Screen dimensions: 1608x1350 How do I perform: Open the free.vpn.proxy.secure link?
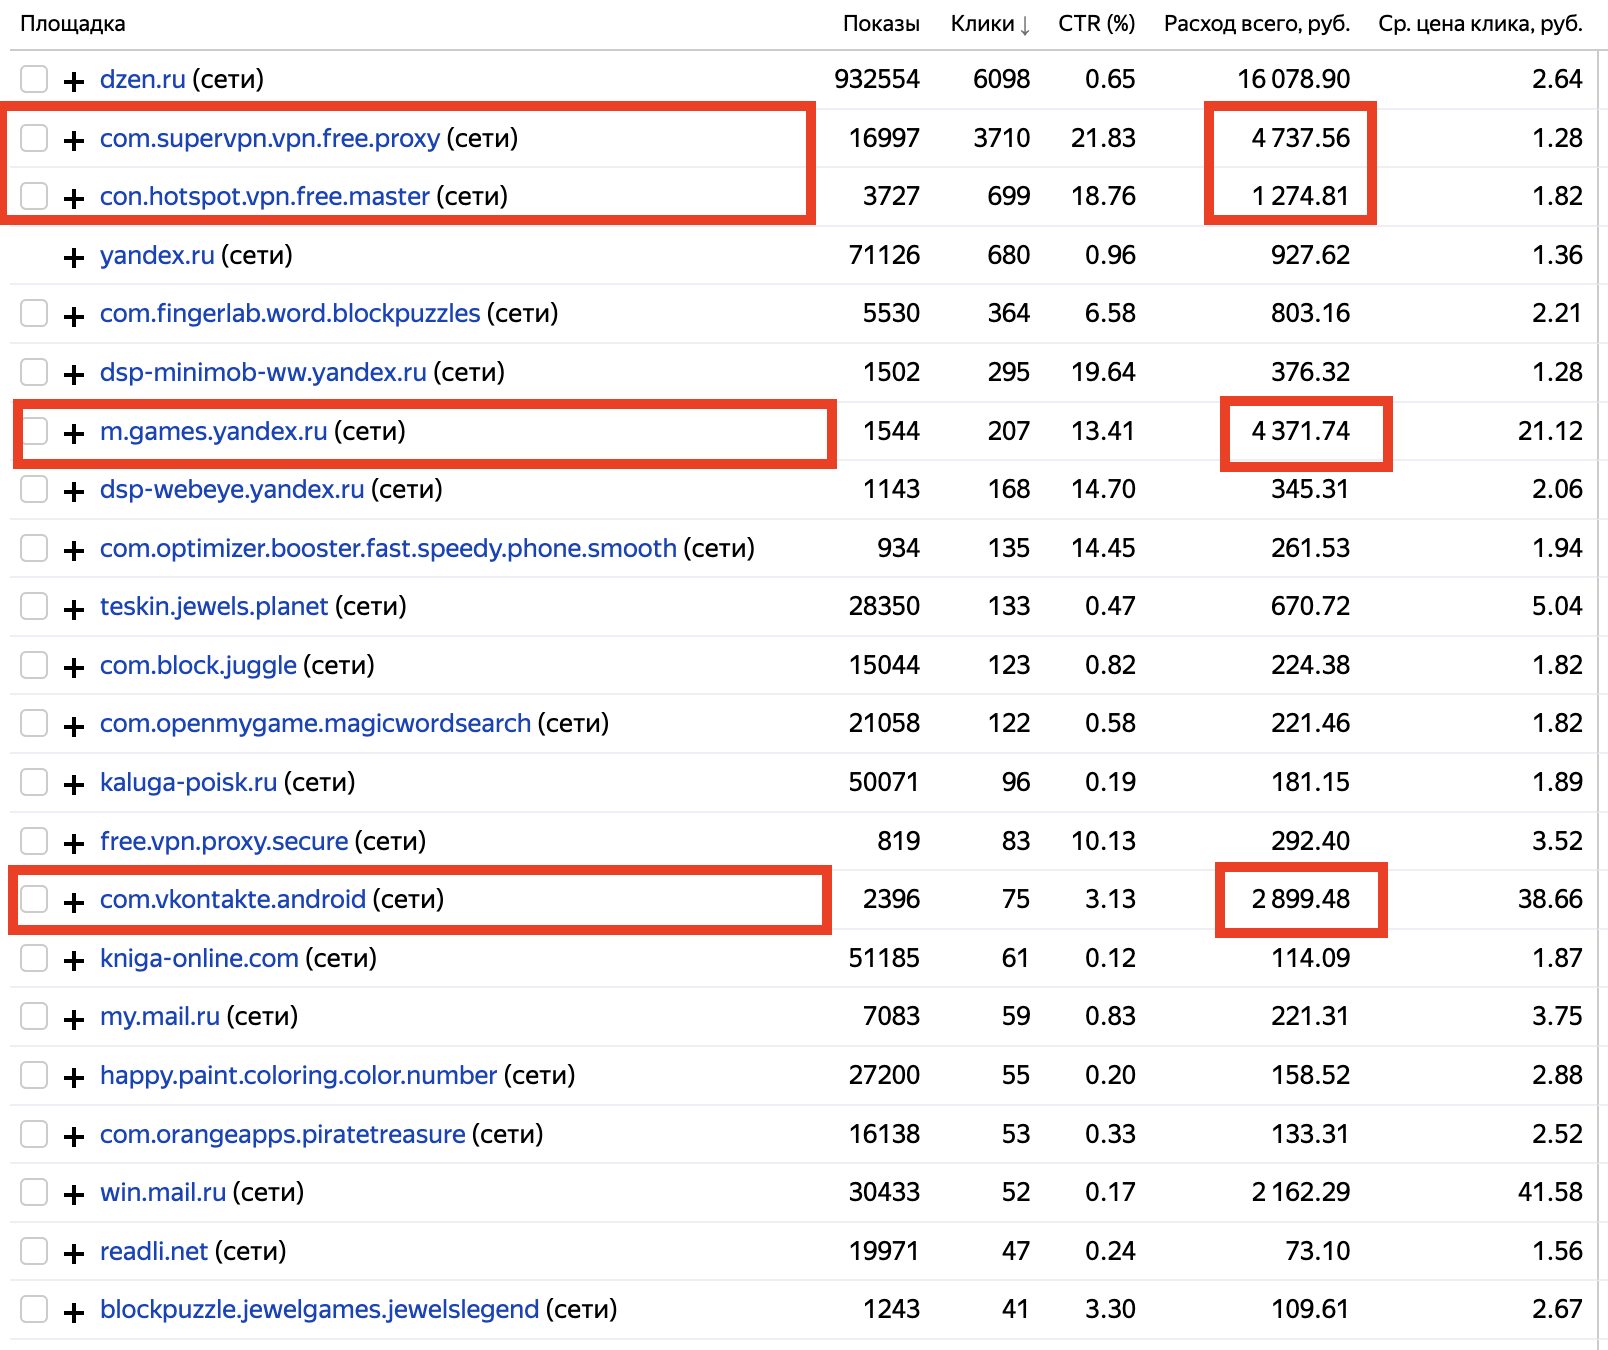[x=224, y=841]
